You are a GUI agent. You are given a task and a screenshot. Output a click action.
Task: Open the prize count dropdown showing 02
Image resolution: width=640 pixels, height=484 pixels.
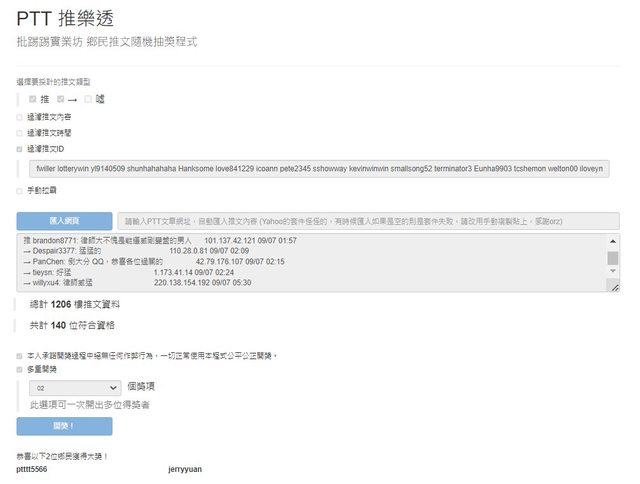(x=75, y=386)
